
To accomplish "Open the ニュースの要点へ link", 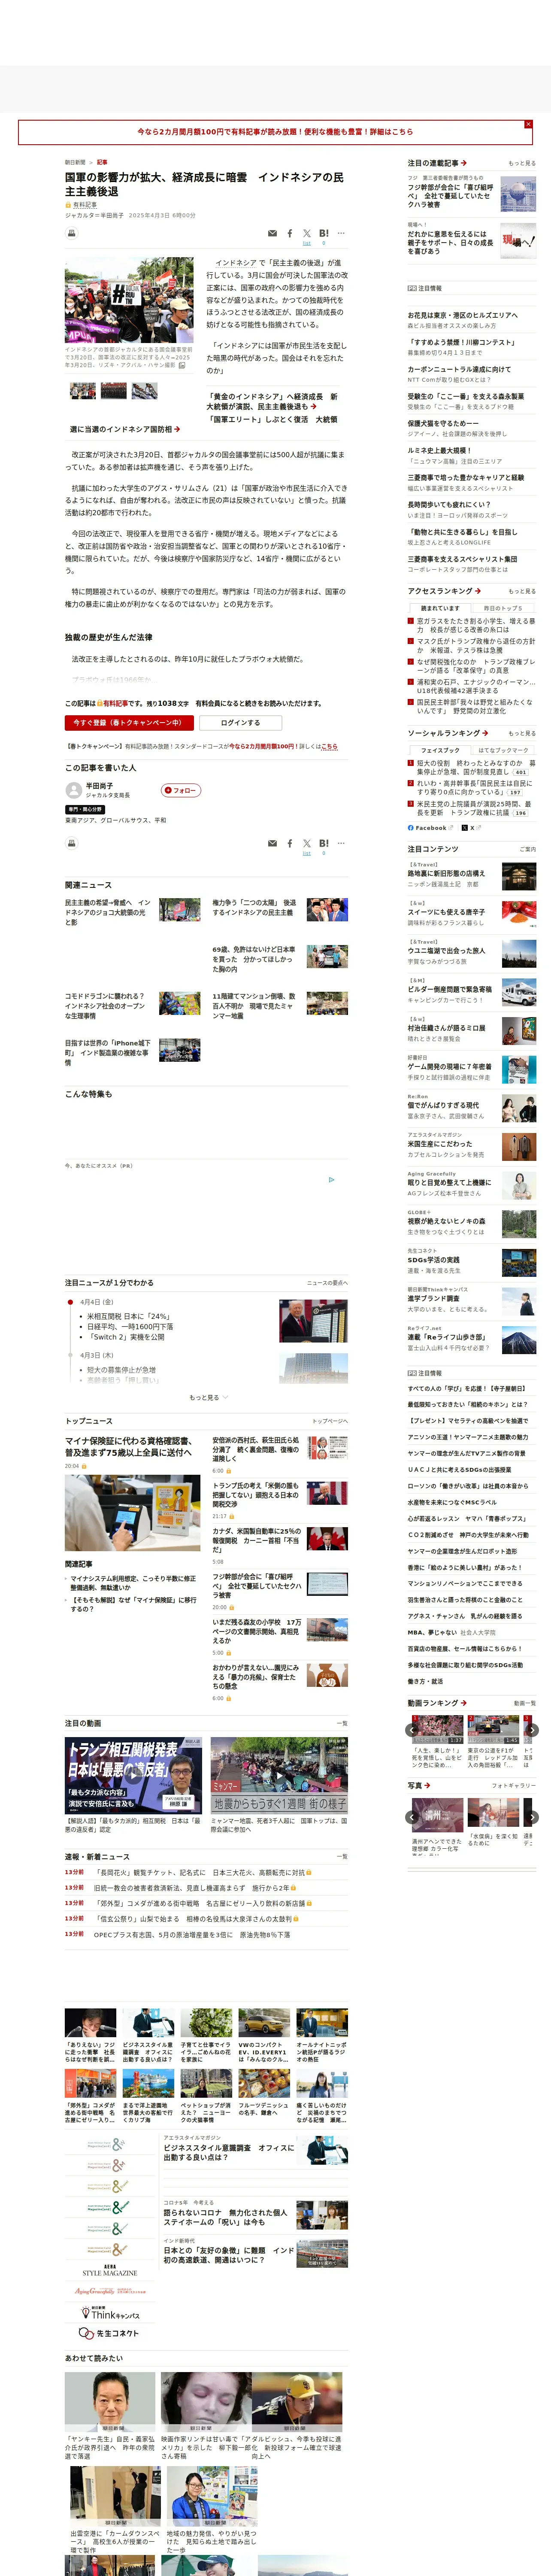I will [x=327, y=1282].
